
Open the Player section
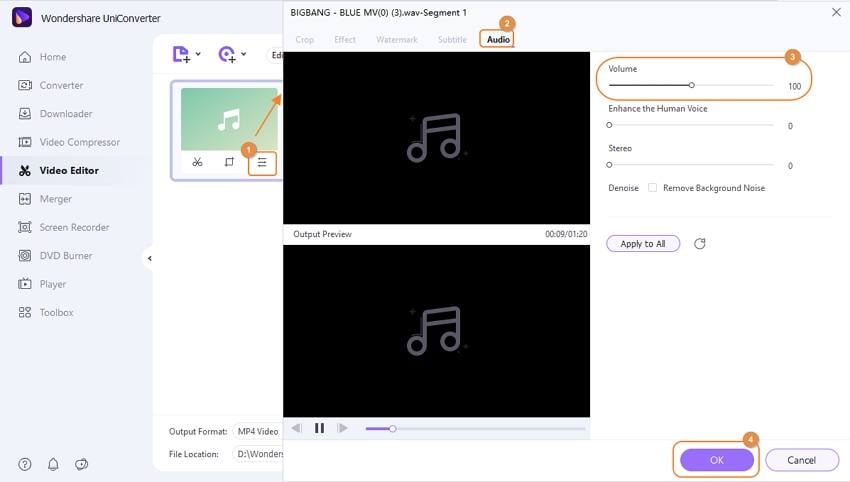tap(42, 284)
